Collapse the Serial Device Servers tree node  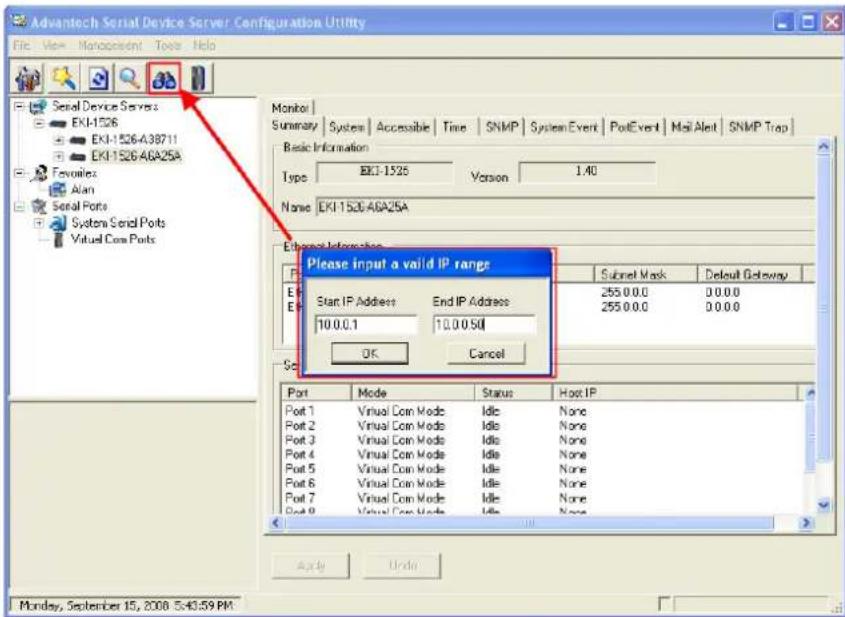point(19,107)
